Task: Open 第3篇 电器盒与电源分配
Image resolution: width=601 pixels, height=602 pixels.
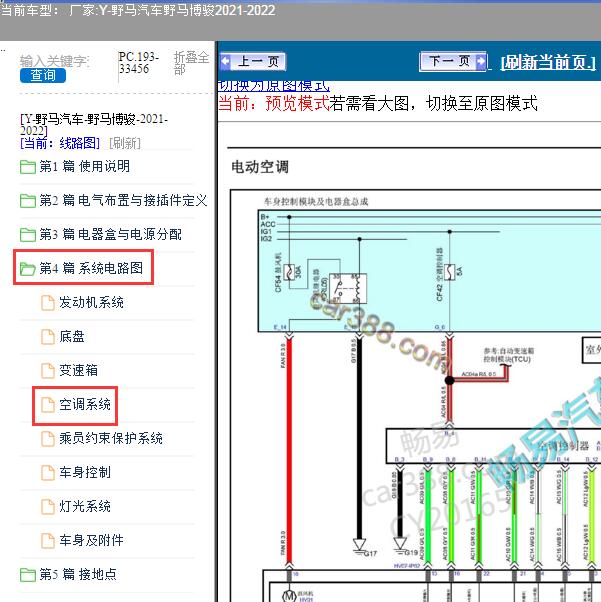Action: point(111,234)
